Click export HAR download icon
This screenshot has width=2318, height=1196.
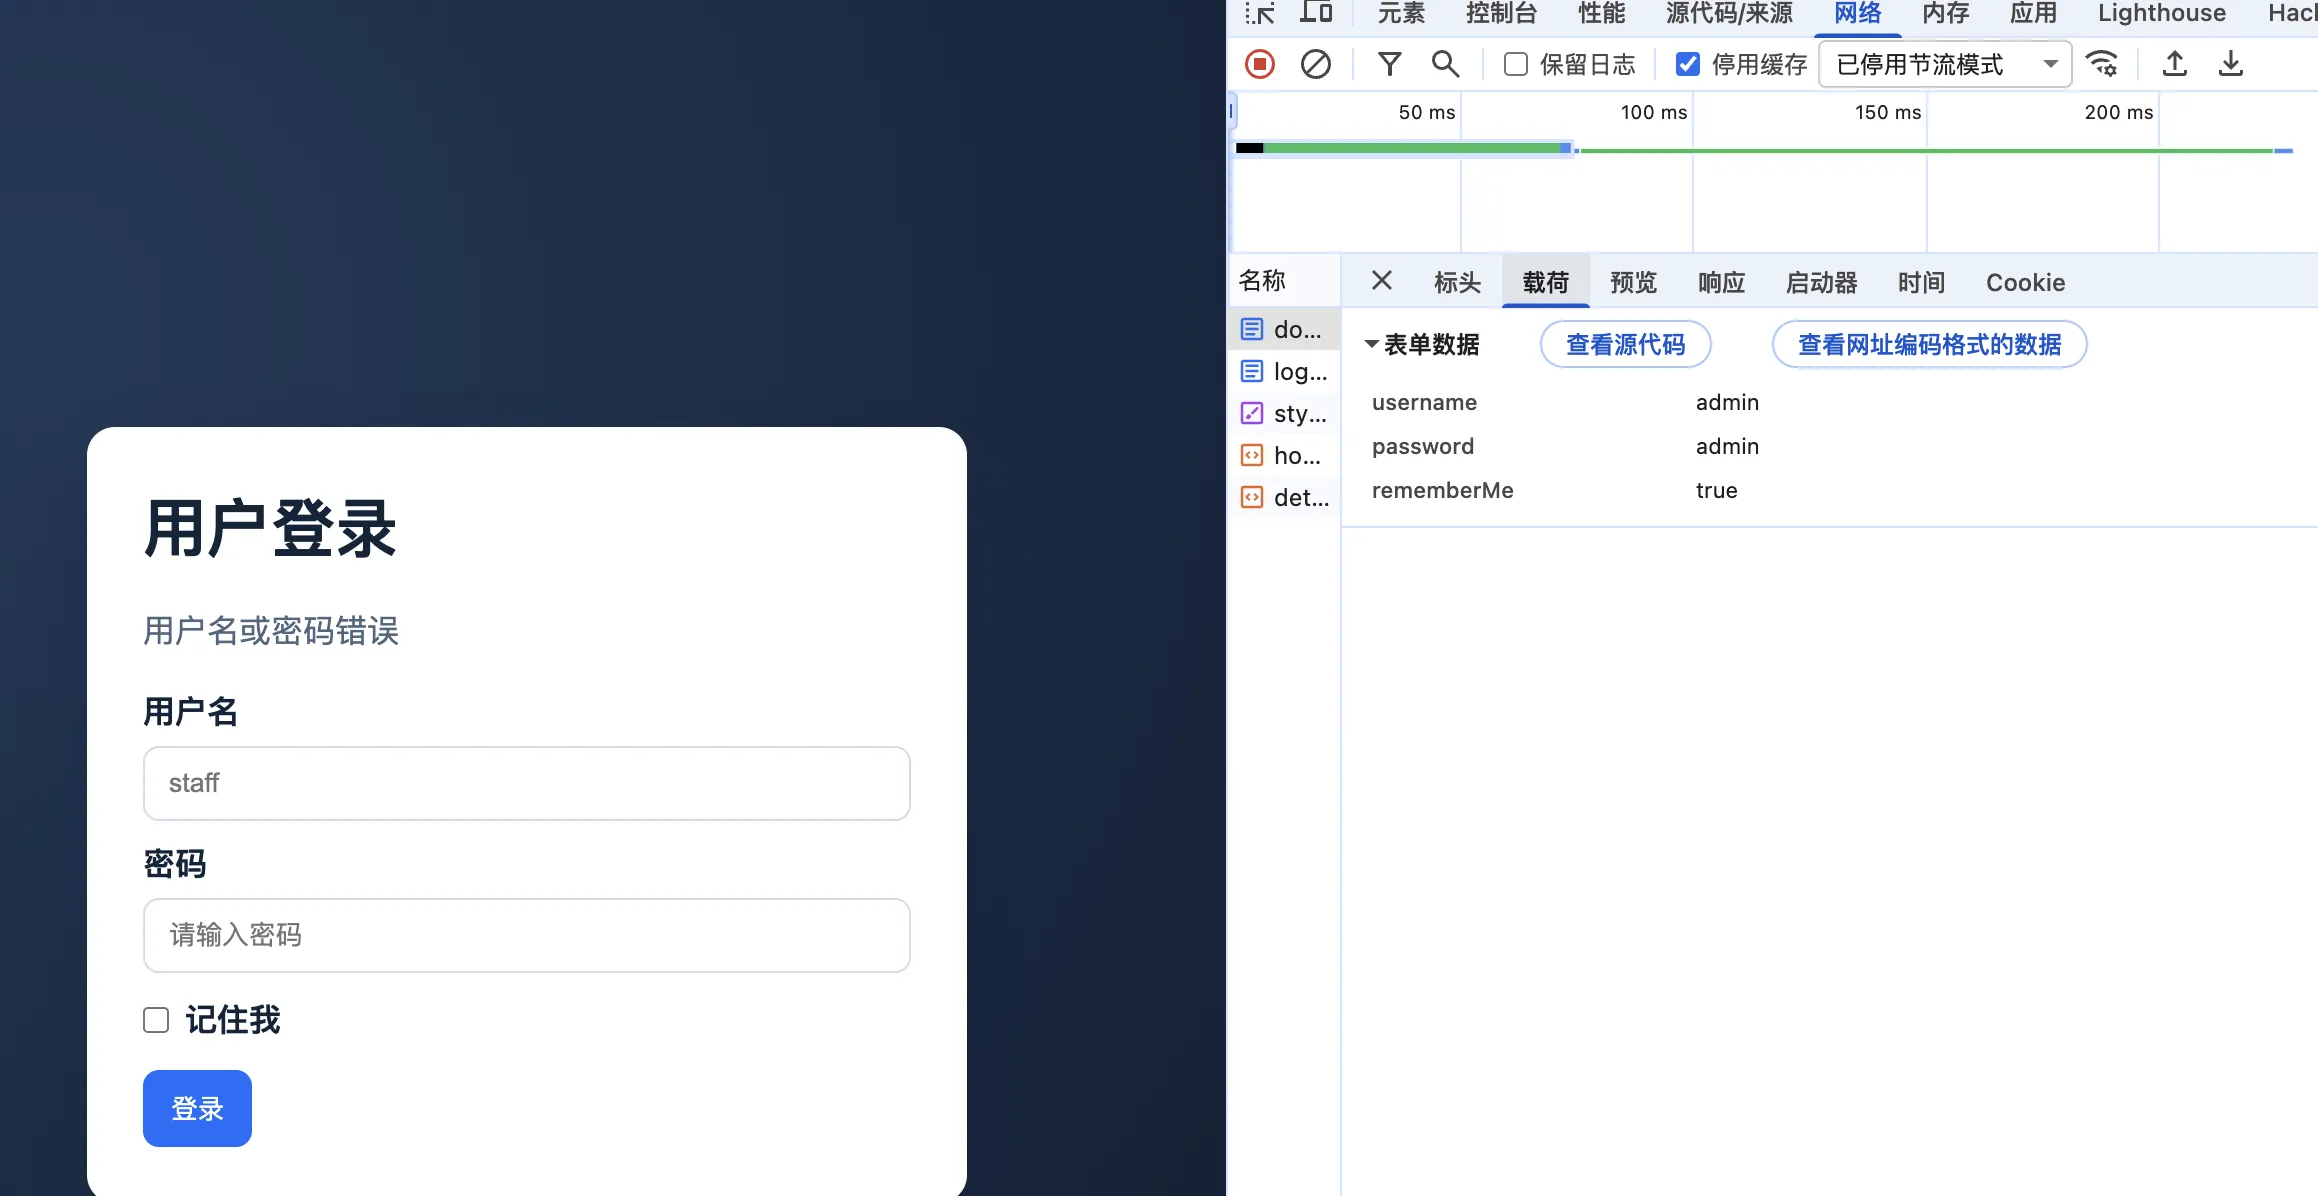coord(2231,64)
